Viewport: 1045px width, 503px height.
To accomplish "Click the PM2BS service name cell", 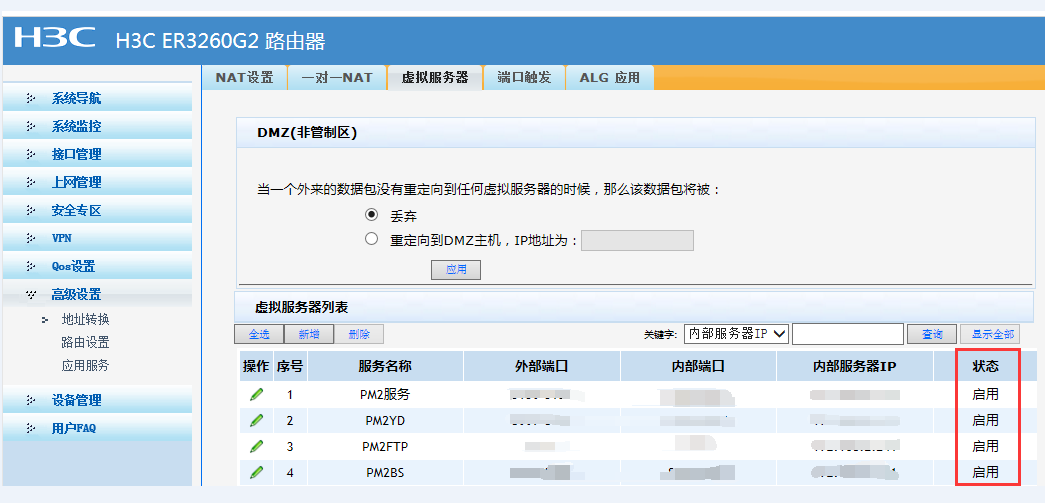I will (x=385, y=472).
